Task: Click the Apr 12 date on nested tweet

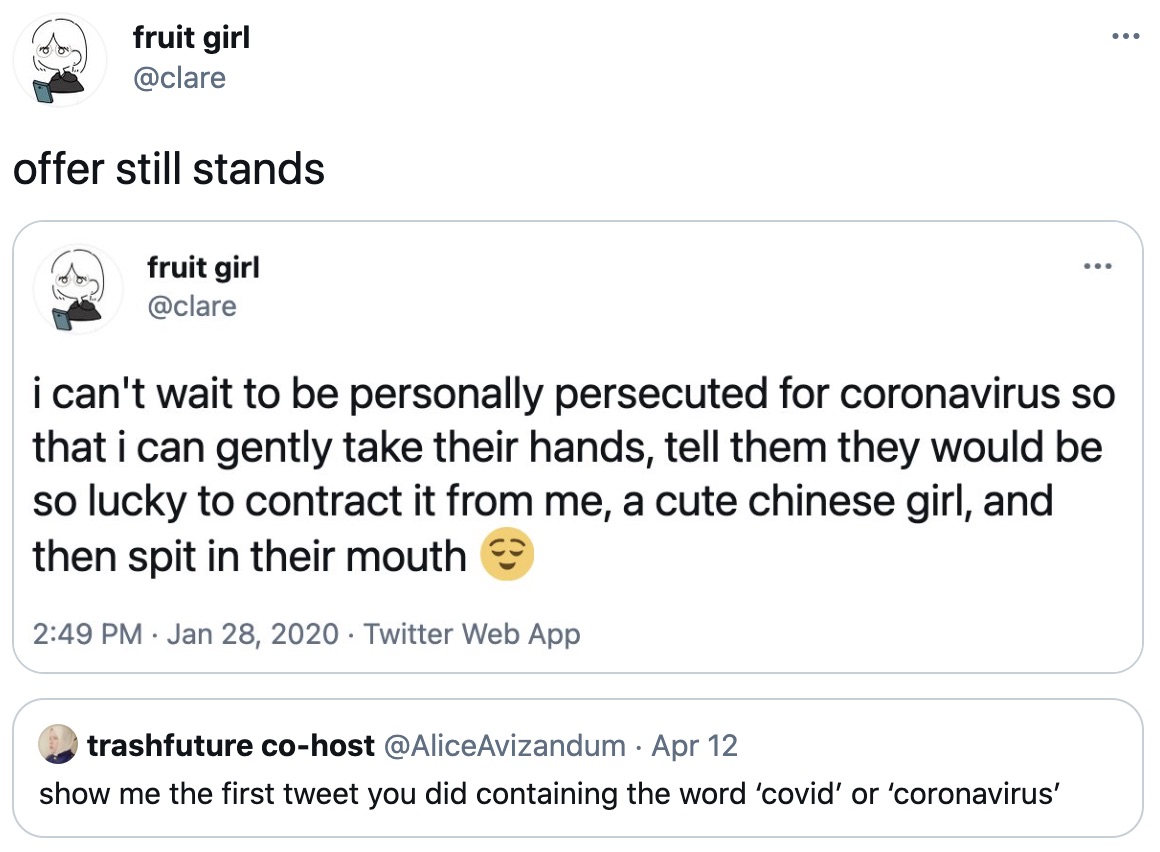Action: tap(694, 746)
